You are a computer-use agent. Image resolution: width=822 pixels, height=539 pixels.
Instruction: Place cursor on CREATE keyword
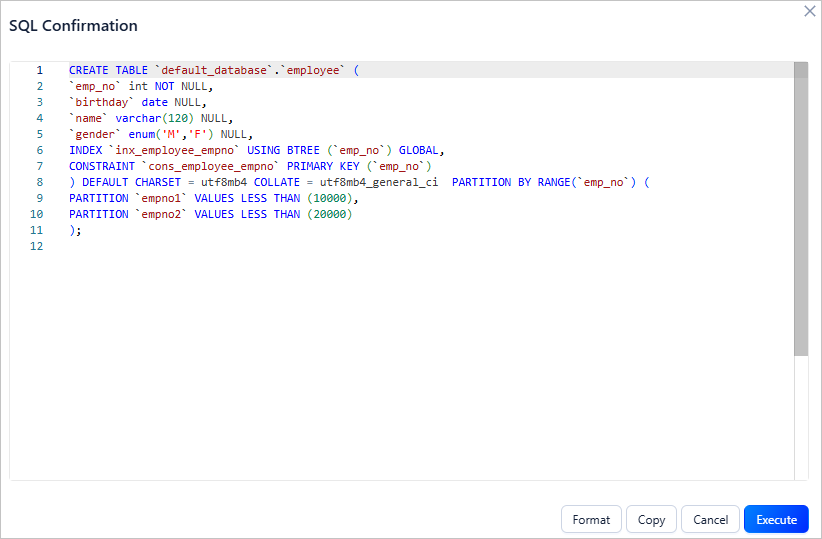pyautogui.click(x=88, y=70)
